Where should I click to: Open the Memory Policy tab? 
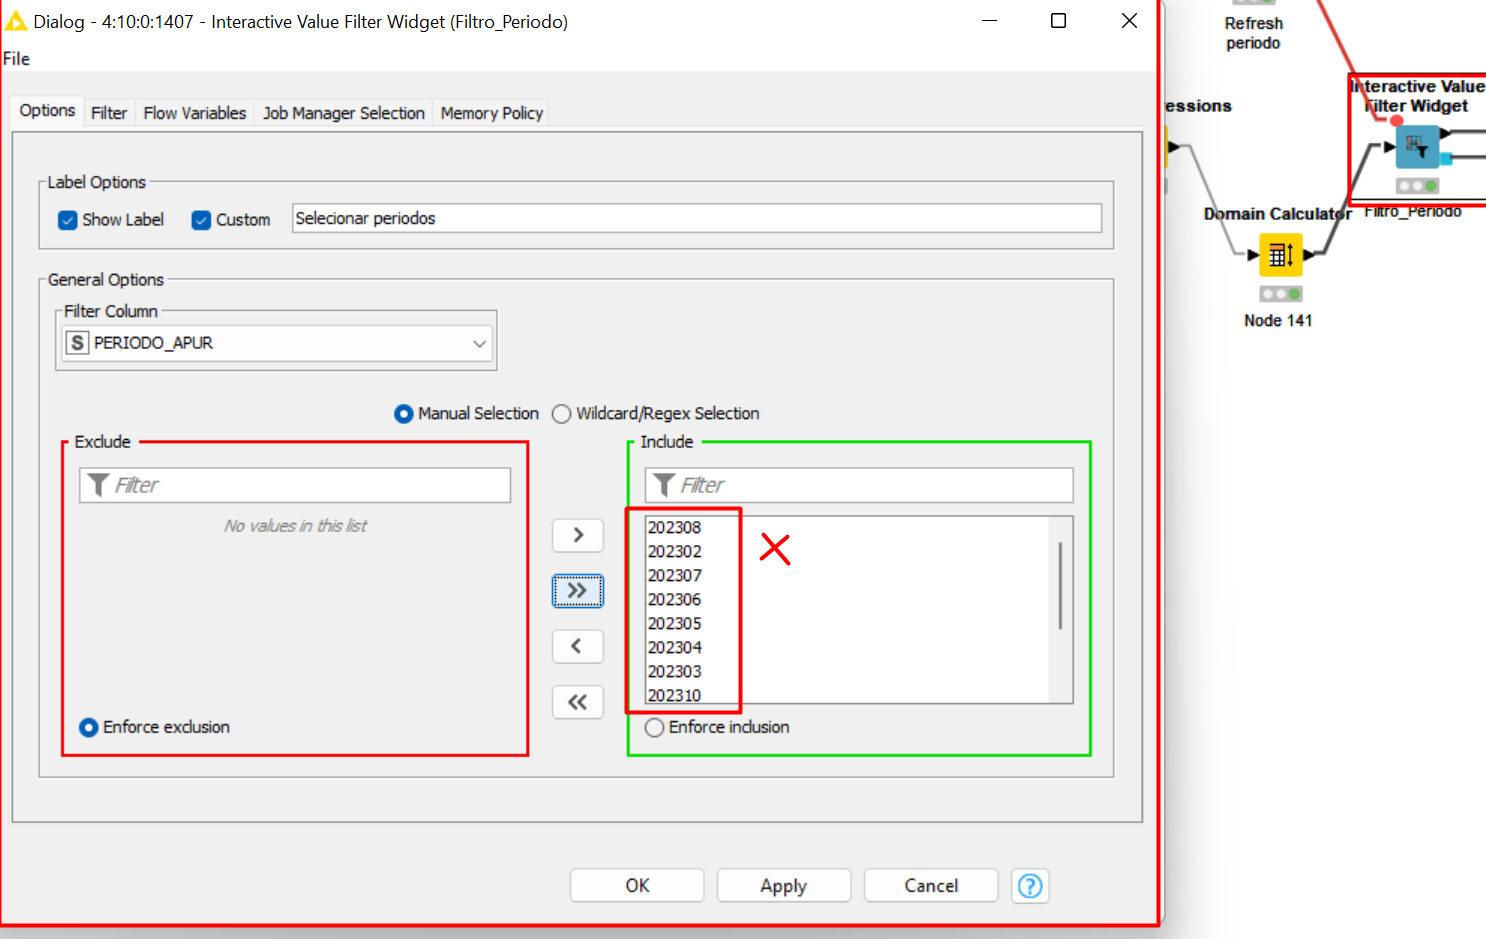point(492,113)
